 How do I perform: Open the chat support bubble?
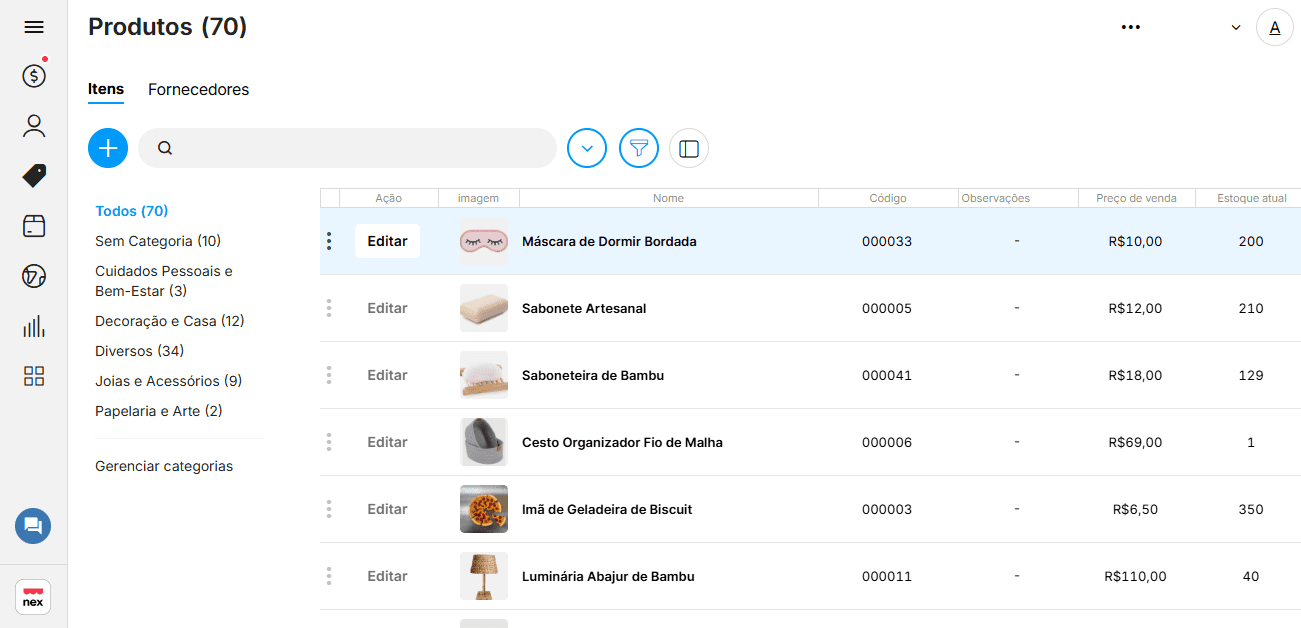click(33, 526)
